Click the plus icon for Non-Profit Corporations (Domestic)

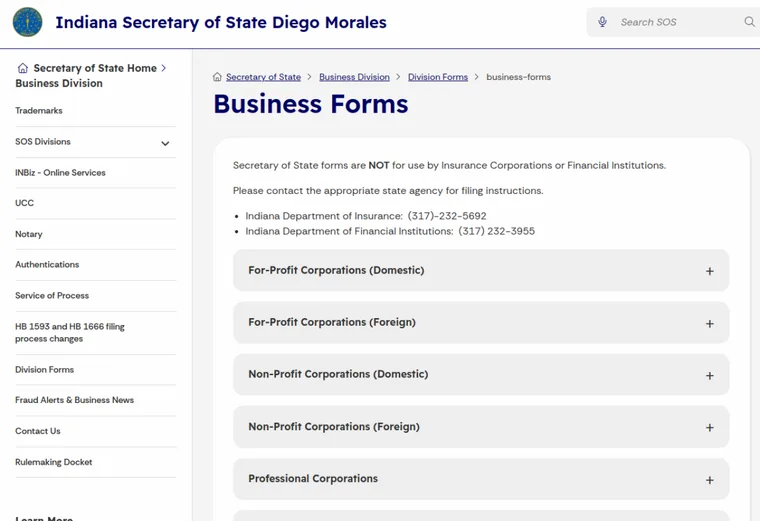coord(710,376)
